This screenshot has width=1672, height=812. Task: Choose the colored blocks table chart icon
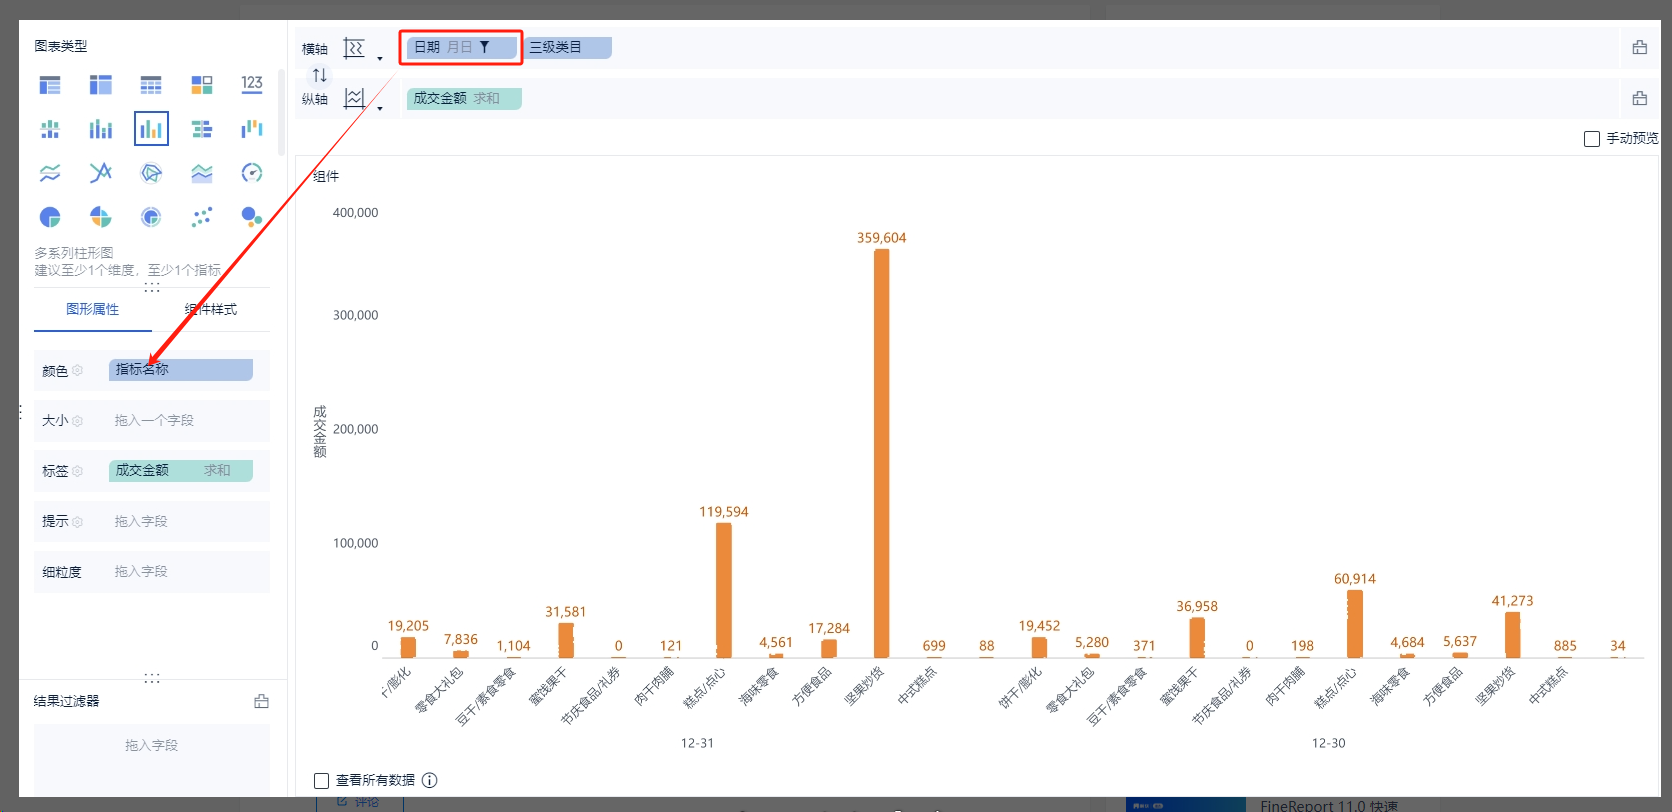[x=202, y=85]
